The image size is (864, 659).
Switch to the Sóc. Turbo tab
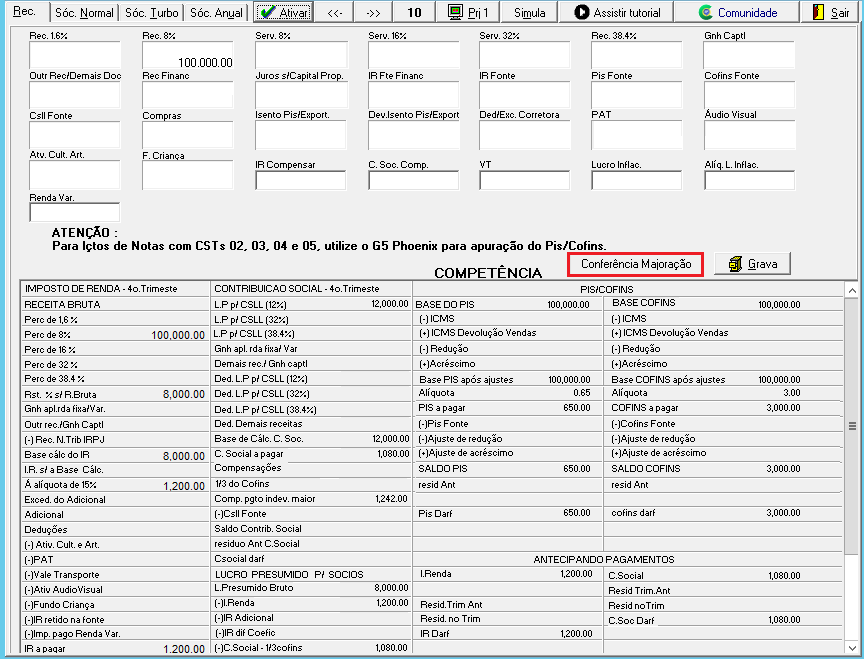(152, 13)
